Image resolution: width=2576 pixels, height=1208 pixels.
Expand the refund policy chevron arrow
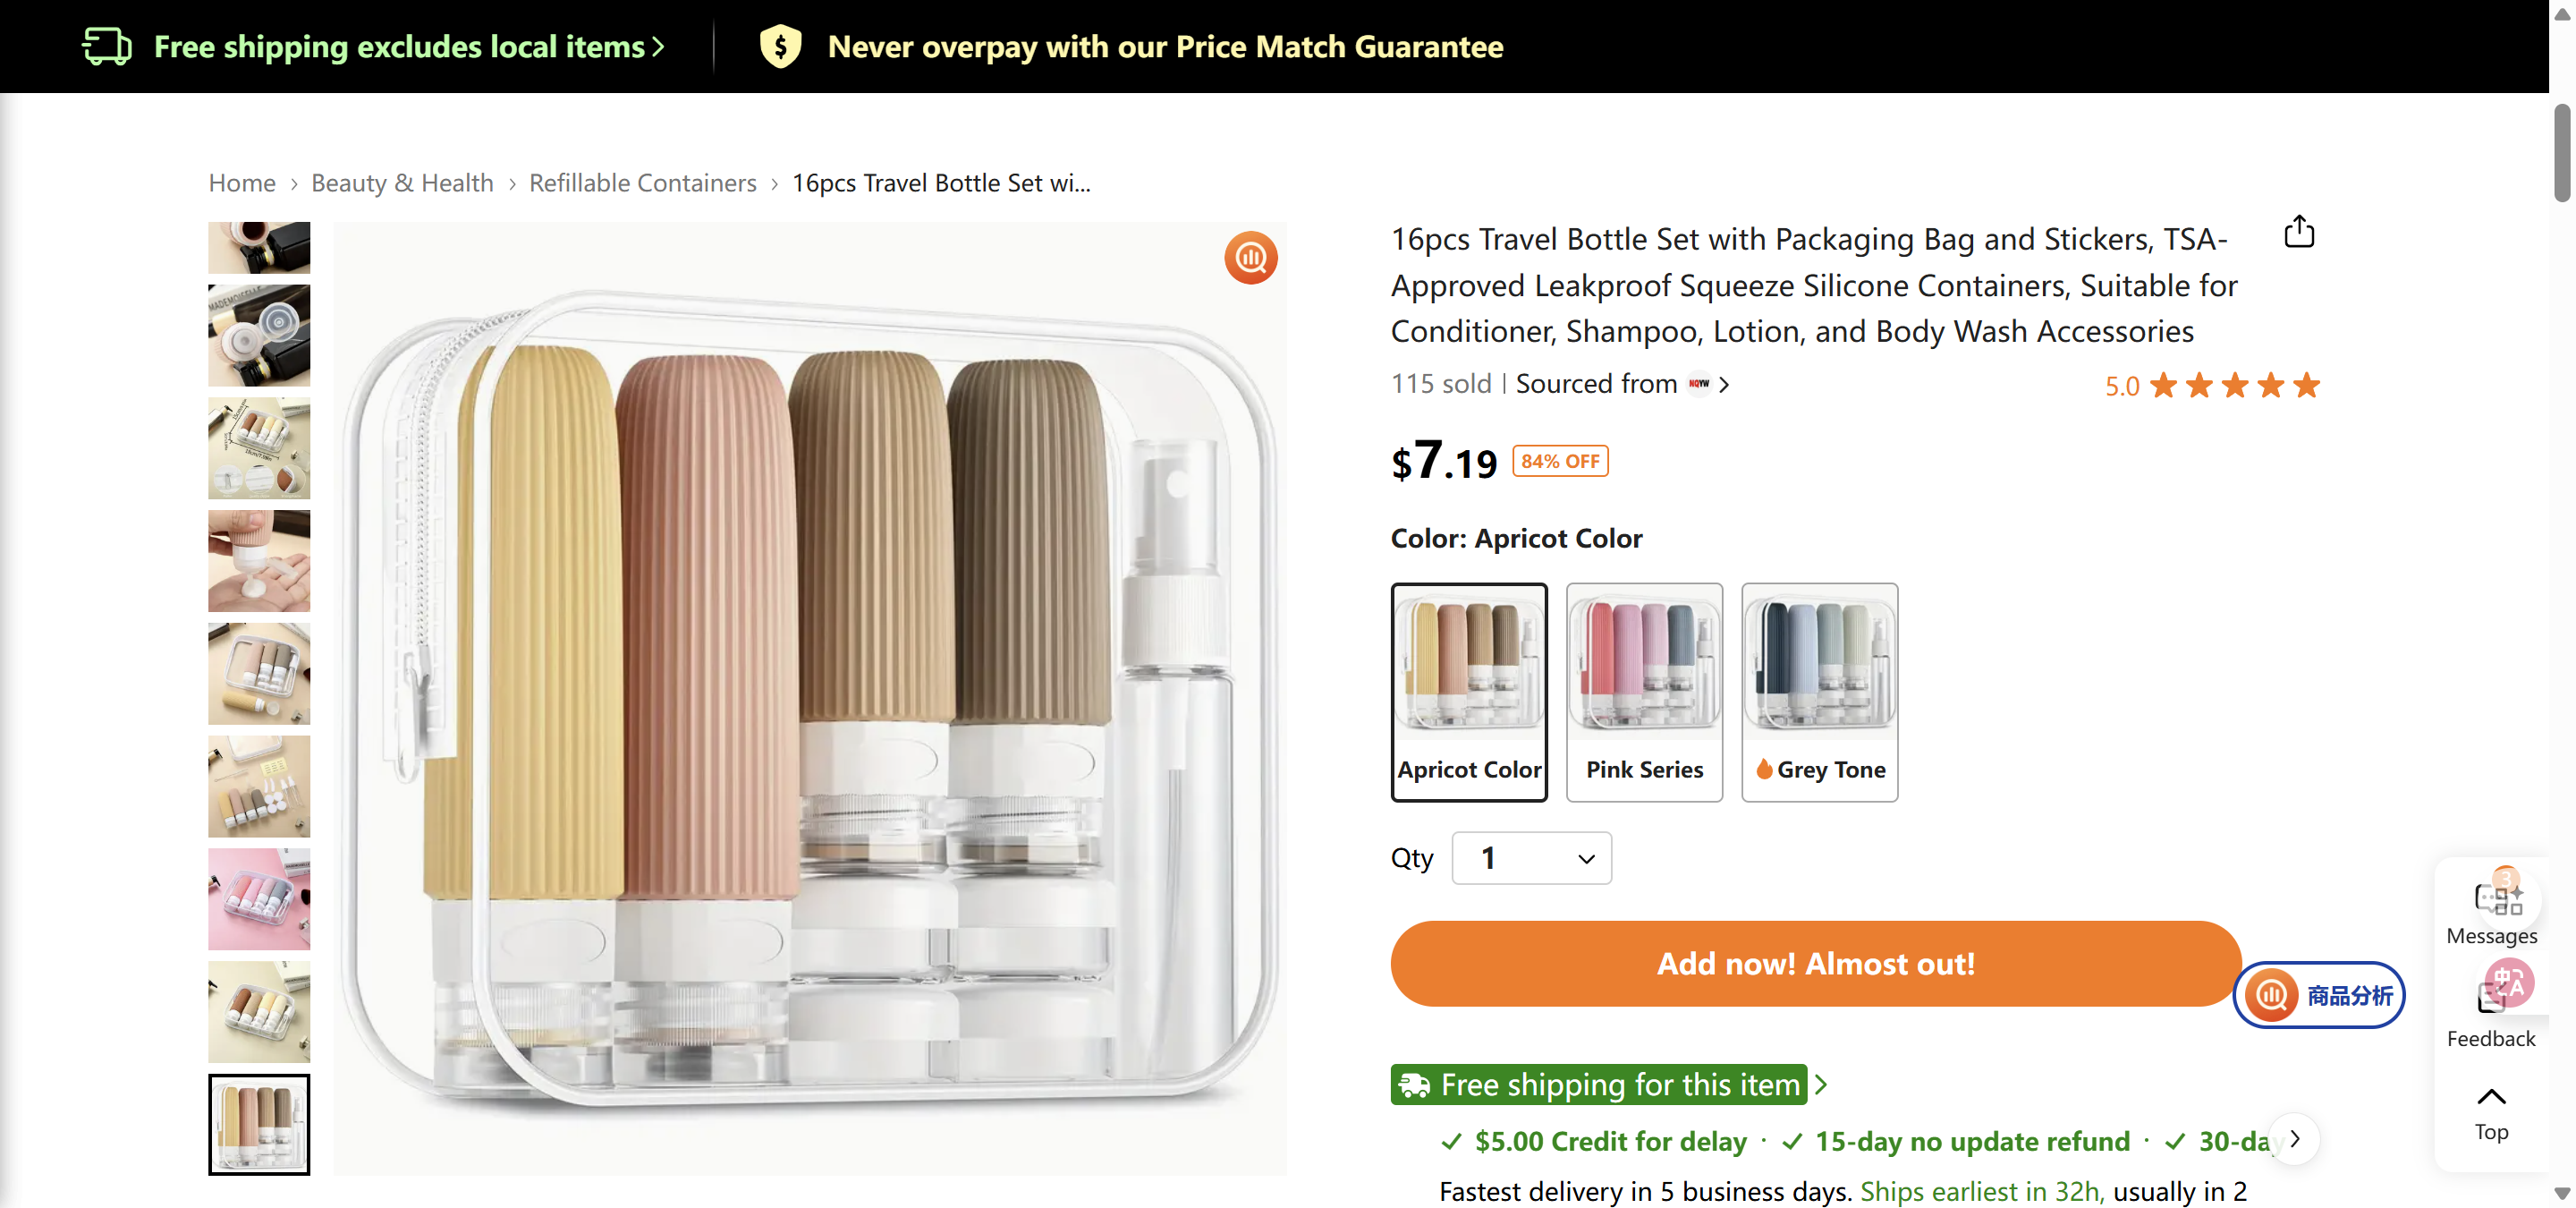click(2293, 1139)
